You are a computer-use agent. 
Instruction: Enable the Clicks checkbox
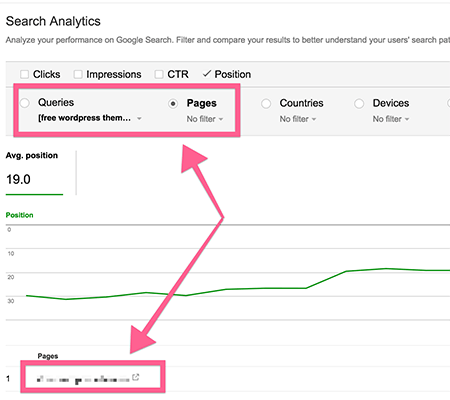click(24, 74)
